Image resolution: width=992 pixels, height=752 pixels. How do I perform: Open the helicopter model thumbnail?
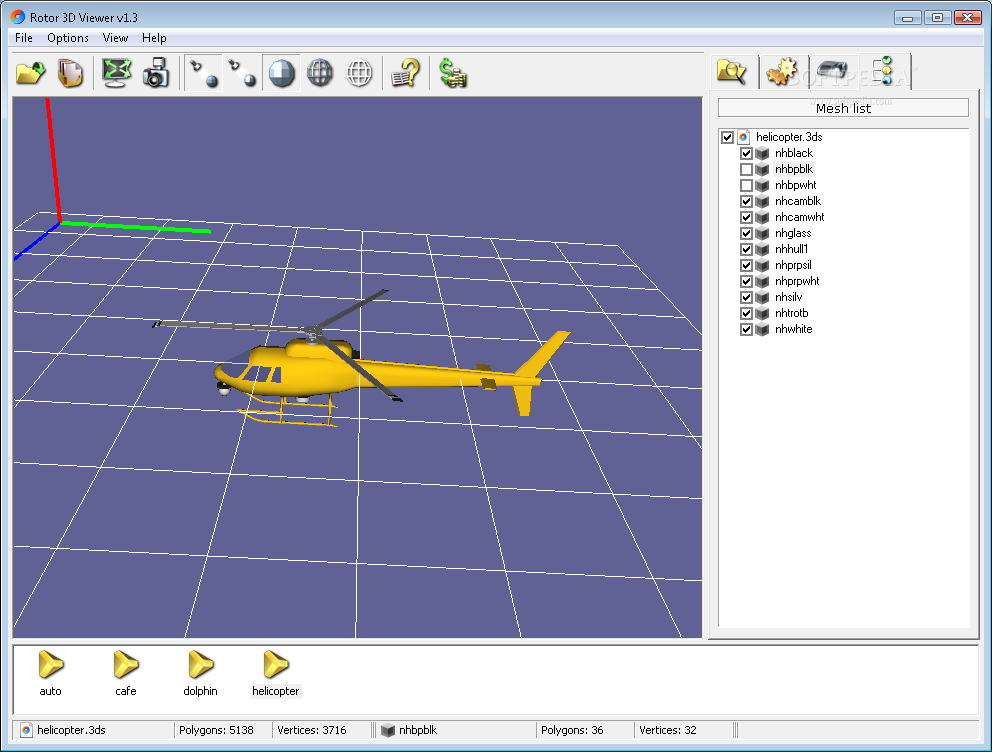click(x=275, y=673)
